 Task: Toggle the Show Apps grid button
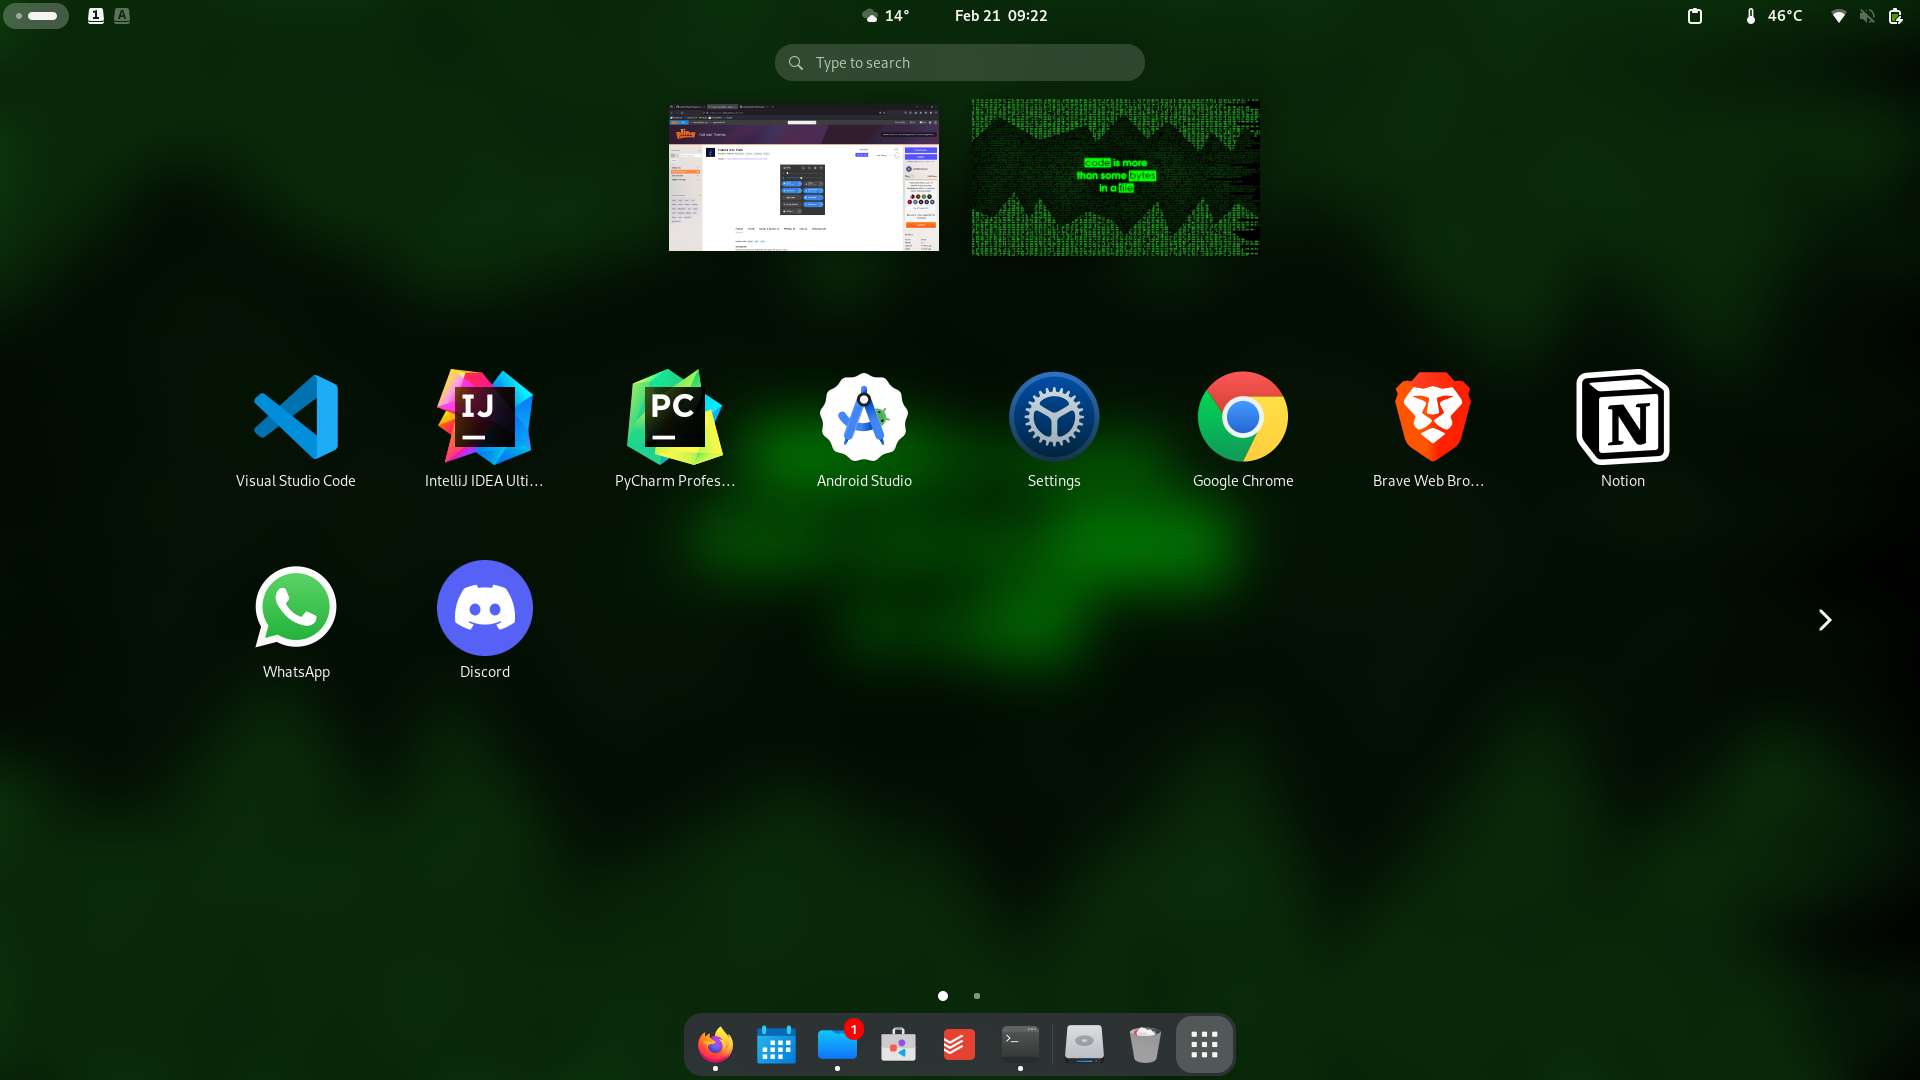1205,1045
